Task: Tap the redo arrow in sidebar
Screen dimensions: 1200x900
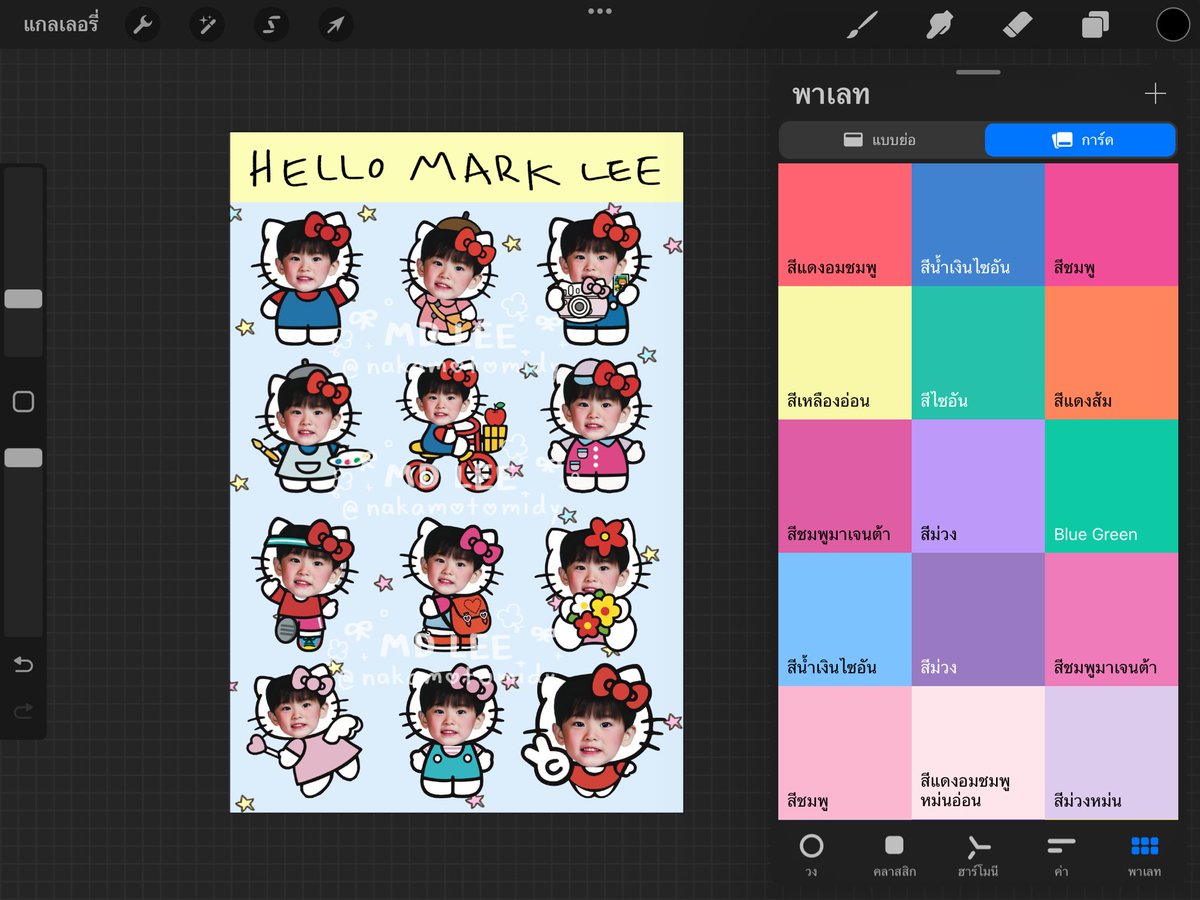Action: [23, 711]
